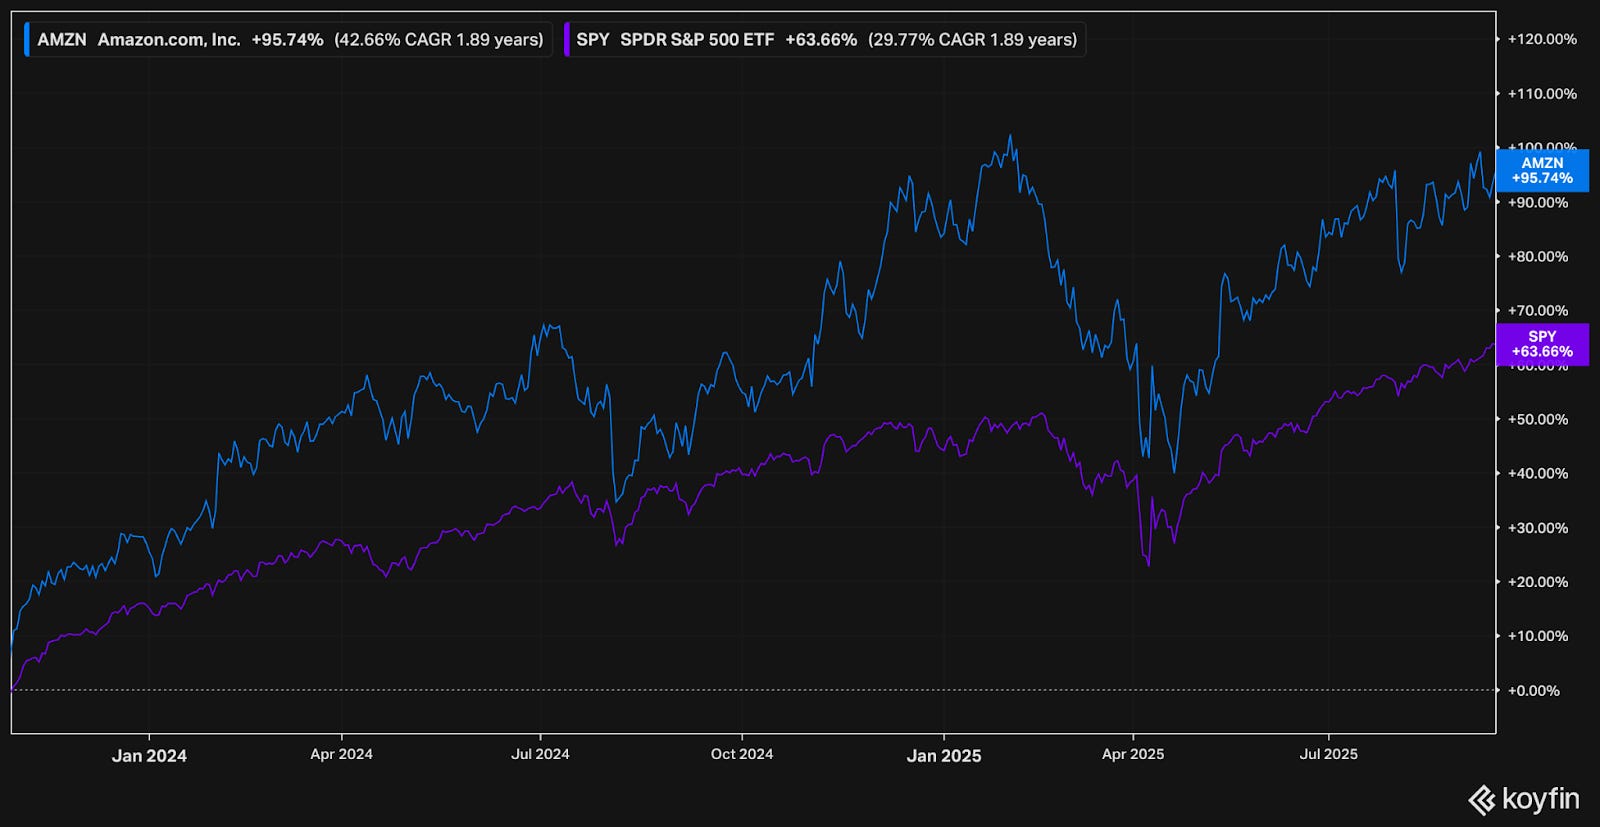Click 'Apr 2024' on the time axis

[341, 754]
